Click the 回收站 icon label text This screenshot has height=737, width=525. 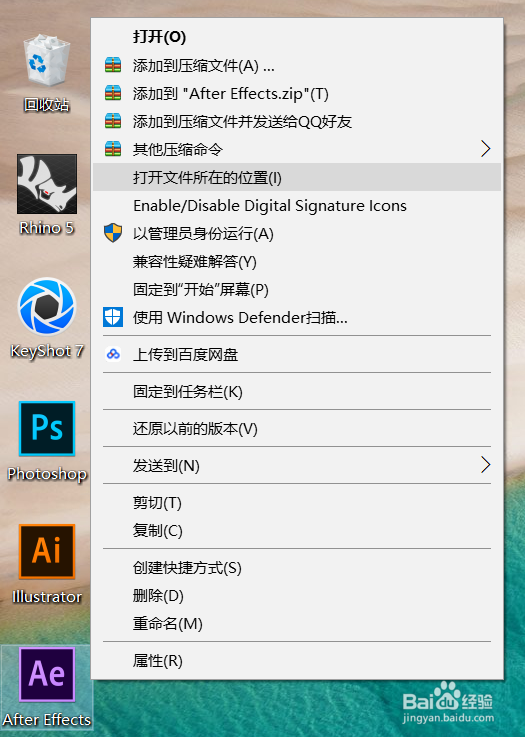pos(47,104)
